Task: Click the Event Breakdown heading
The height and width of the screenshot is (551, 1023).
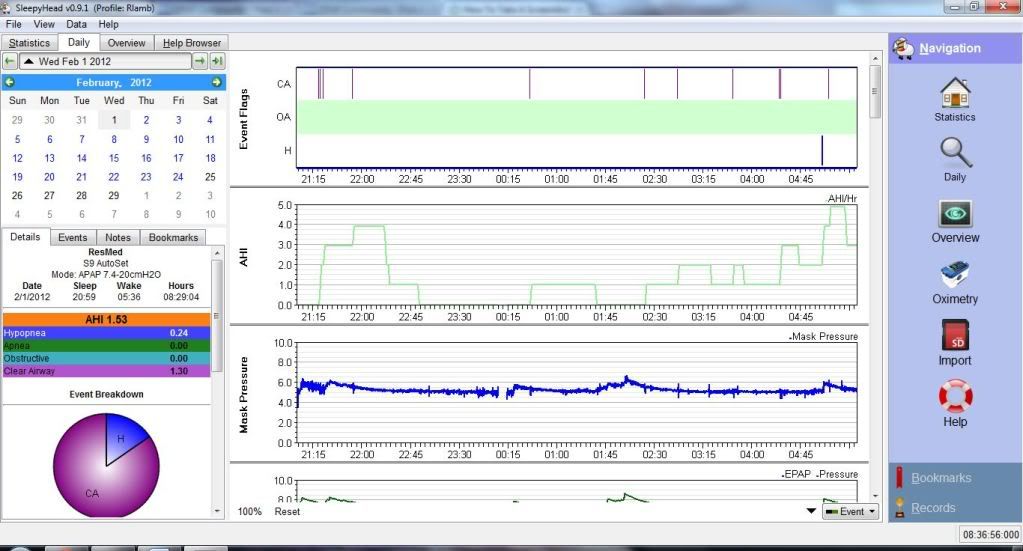Action: (x=106, y=395)
